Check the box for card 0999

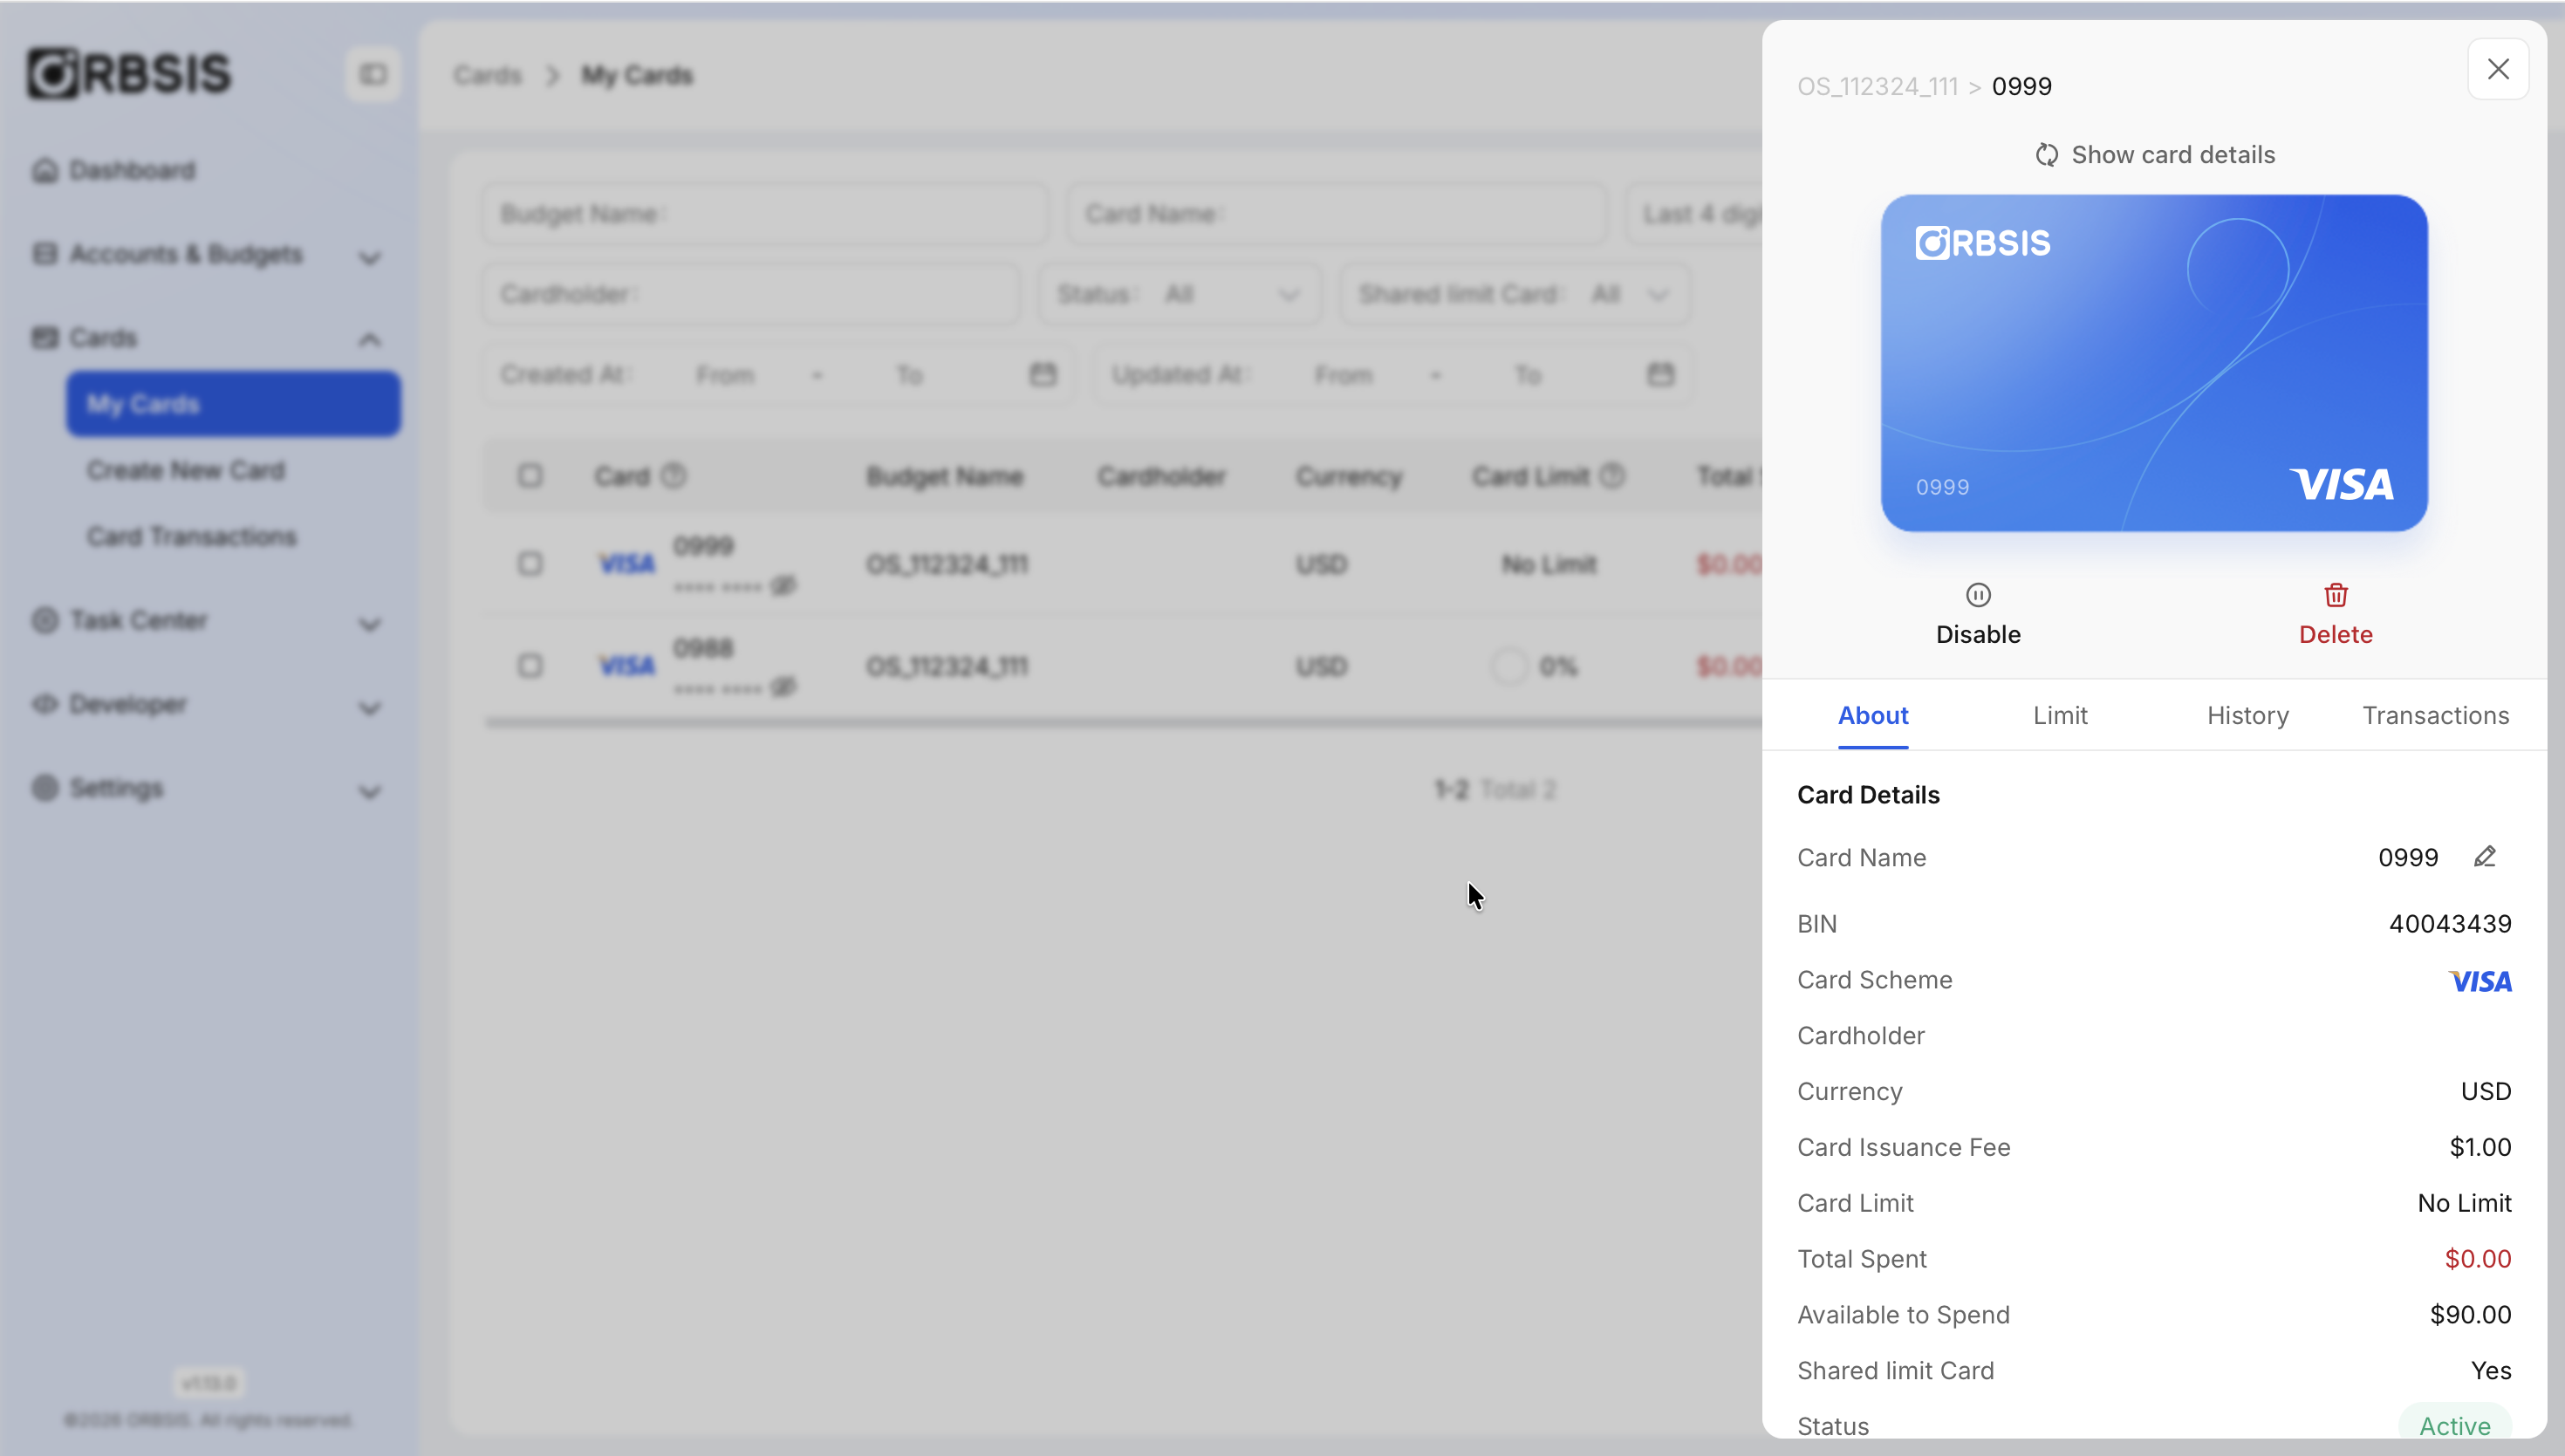coord(530,564)
